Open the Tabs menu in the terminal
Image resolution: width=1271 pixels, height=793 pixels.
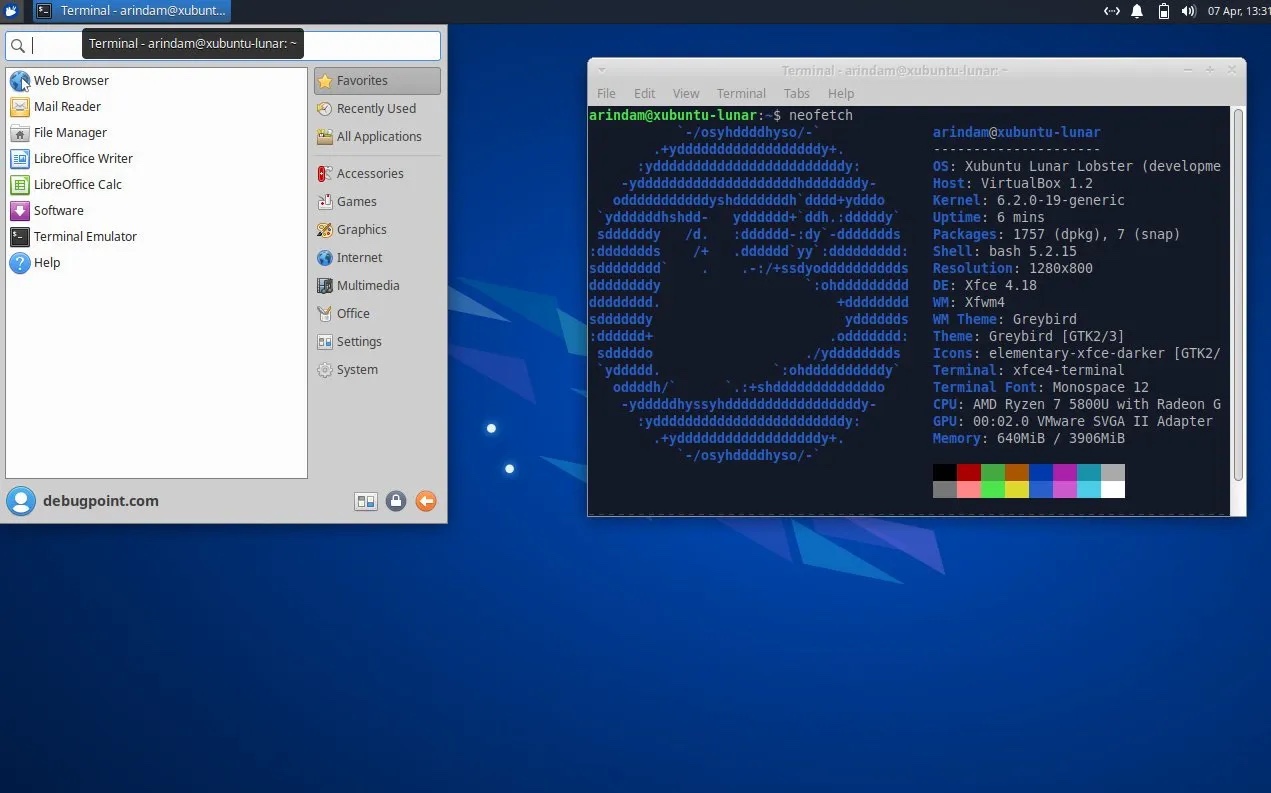[796, 93]
